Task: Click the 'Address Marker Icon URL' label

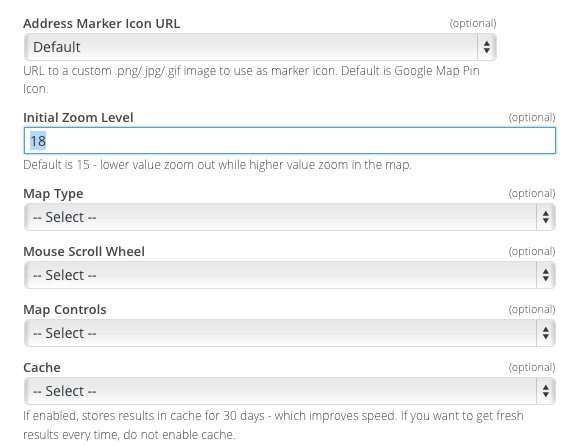Action: (101, 24)
